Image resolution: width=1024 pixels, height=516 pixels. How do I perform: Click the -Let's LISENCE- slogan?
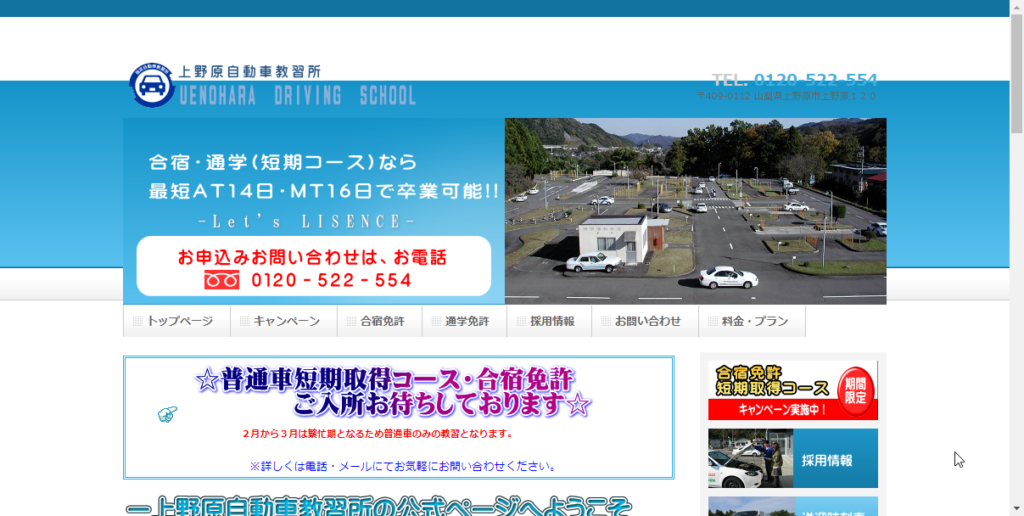306,222
